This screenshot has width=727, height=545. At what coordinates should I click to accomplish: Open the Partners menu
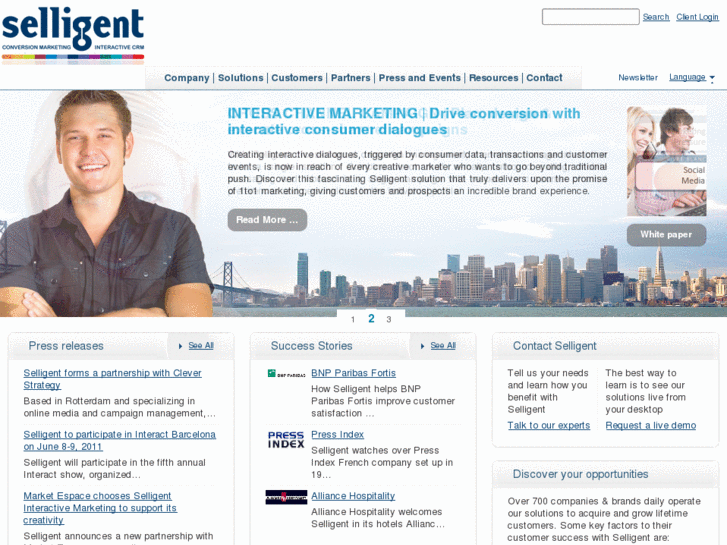351,78
